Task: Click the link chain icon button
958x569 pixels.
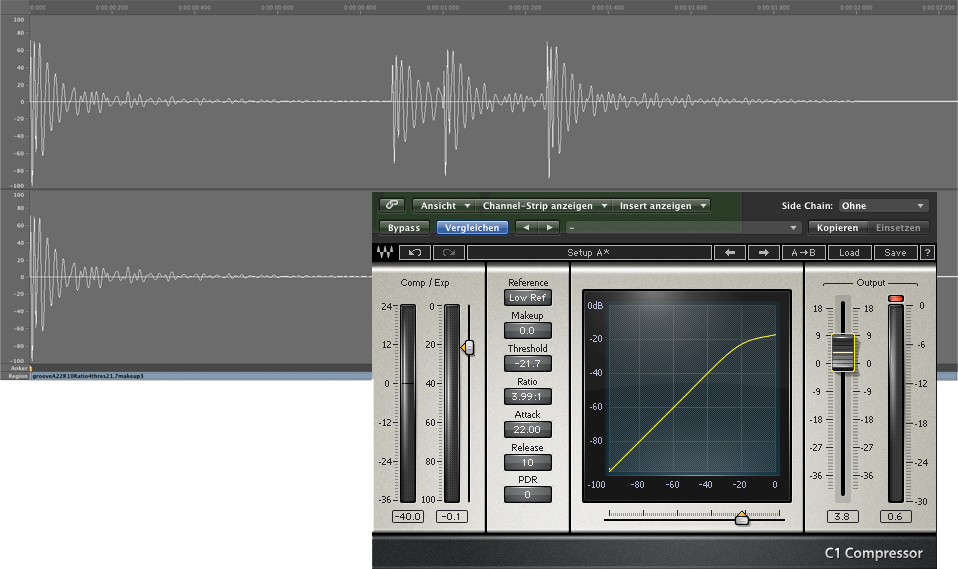Action: click(x=392, y=205)
